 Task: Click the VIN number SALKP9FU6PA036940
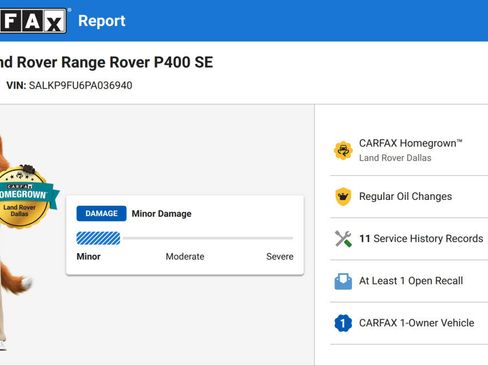click(x=80, y=85)
